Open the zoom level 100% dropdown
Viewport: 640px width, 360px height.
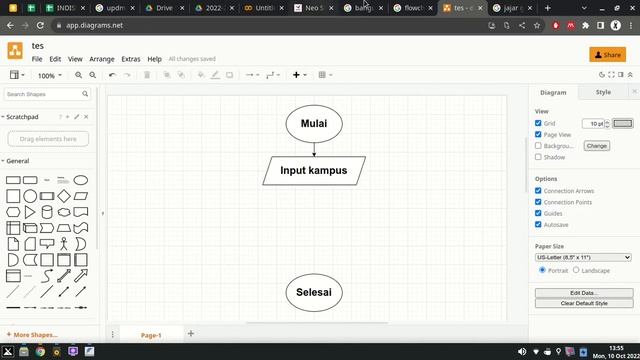tap(49, 76)
